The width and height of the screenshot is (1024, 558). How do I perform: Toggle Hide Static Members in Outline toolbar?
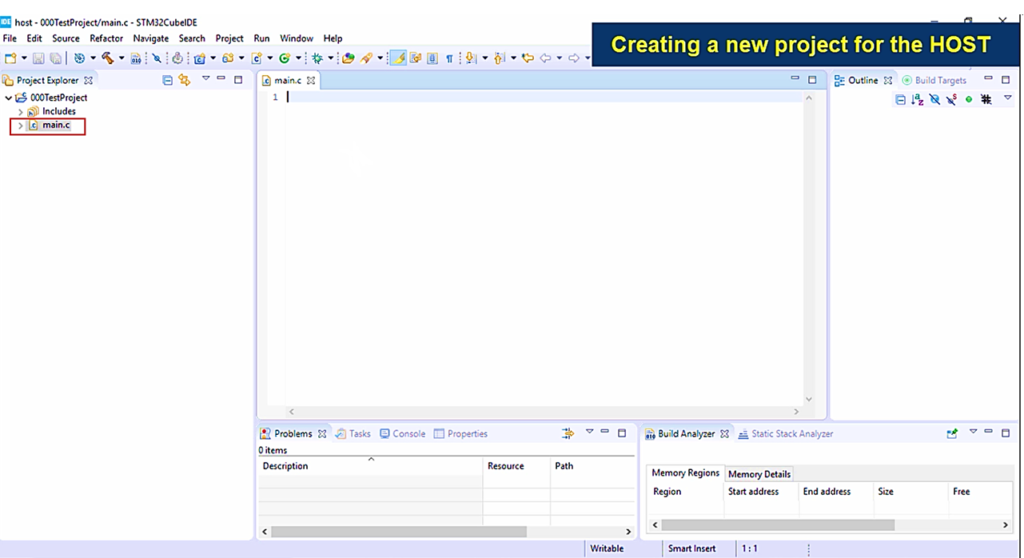coord(952,99)
